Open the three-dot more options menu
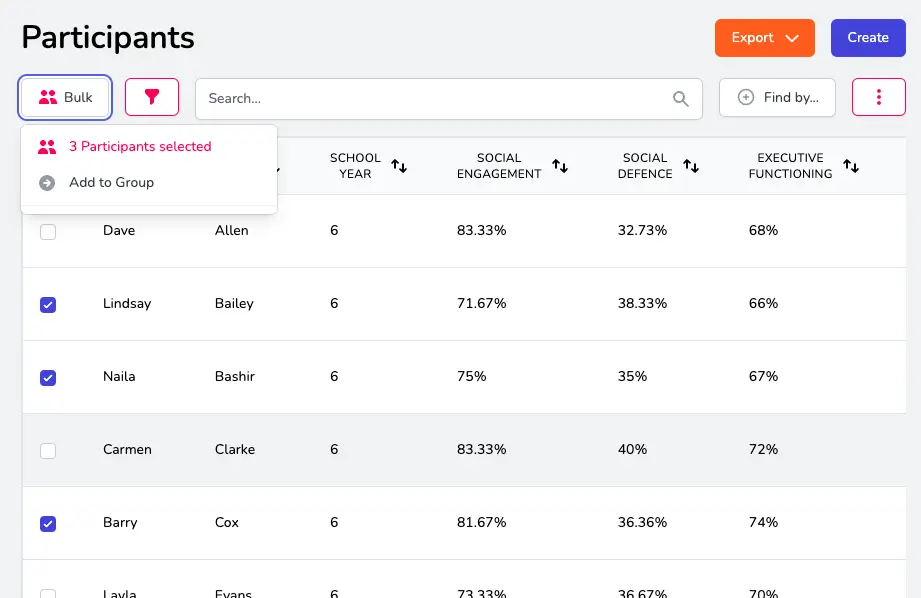 click(x=878, y=97)
